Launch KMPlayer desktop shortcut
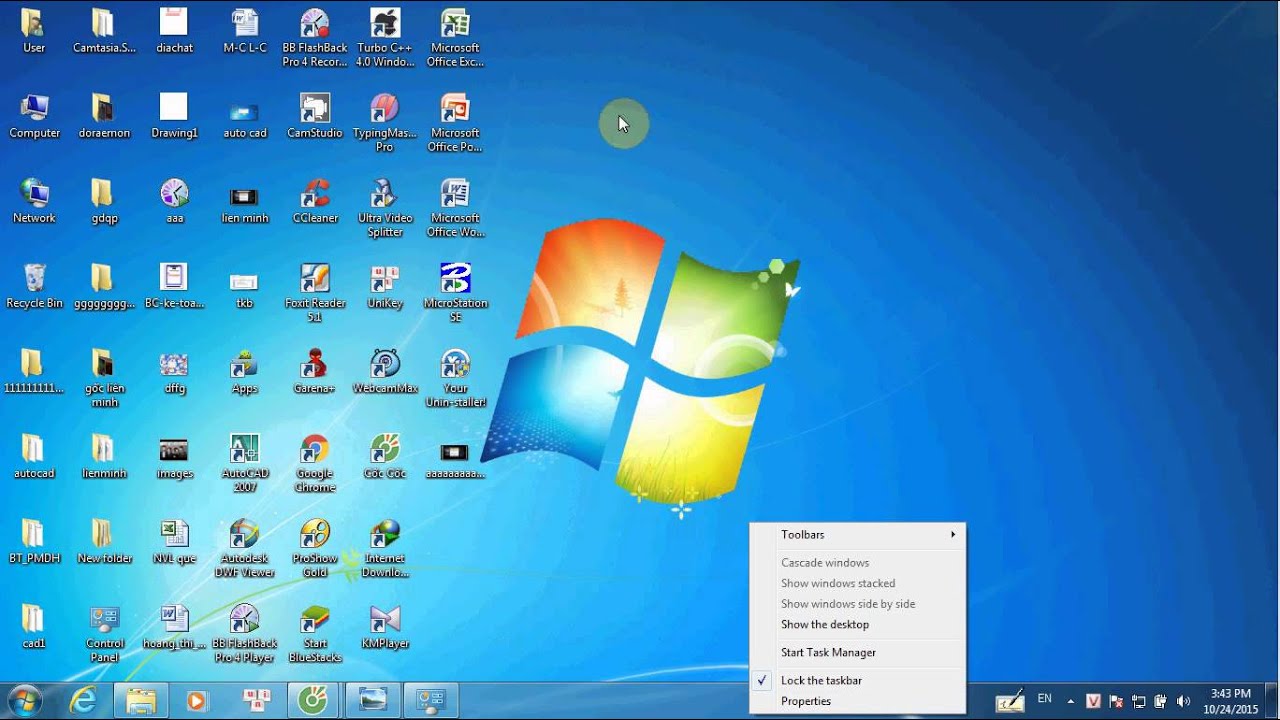The image size is (1280, 720). [x=385, y=627]
